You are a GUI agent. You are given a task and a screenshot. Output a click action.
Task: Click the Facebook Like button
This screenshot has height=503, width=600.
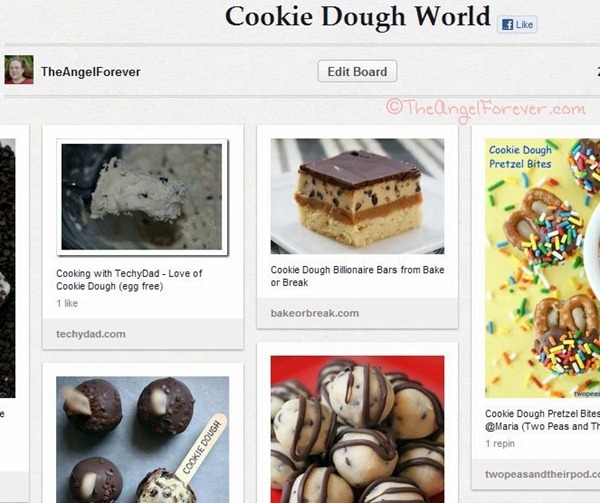[x=517, y=25]
